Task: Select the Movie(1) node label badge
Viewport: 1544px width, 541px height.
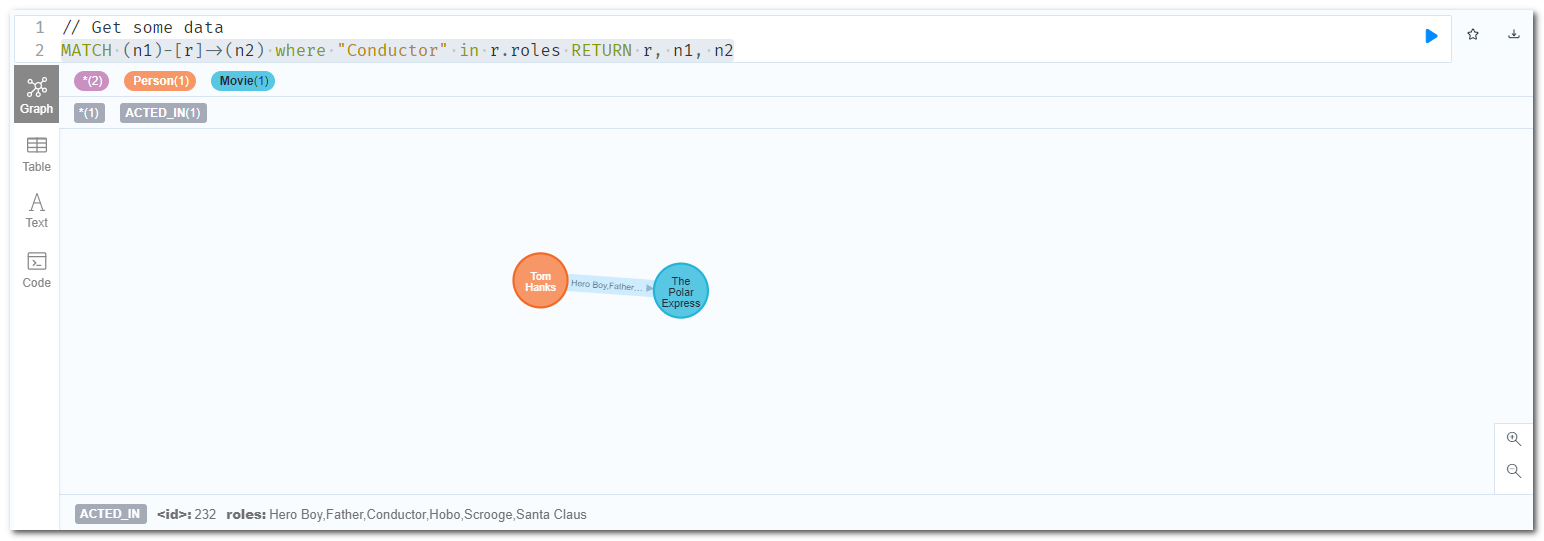Action: click(243, 81)
